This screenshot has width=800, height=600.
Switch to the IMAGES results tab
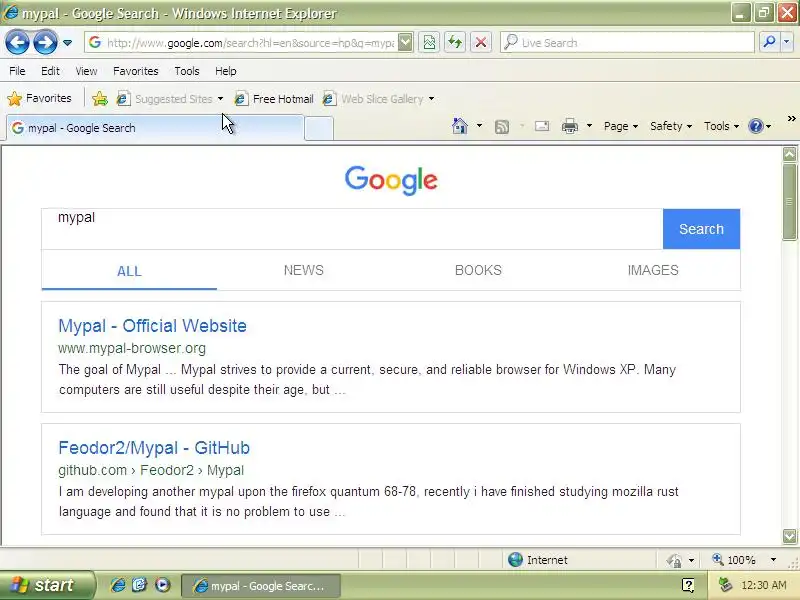tap(653, 270)
